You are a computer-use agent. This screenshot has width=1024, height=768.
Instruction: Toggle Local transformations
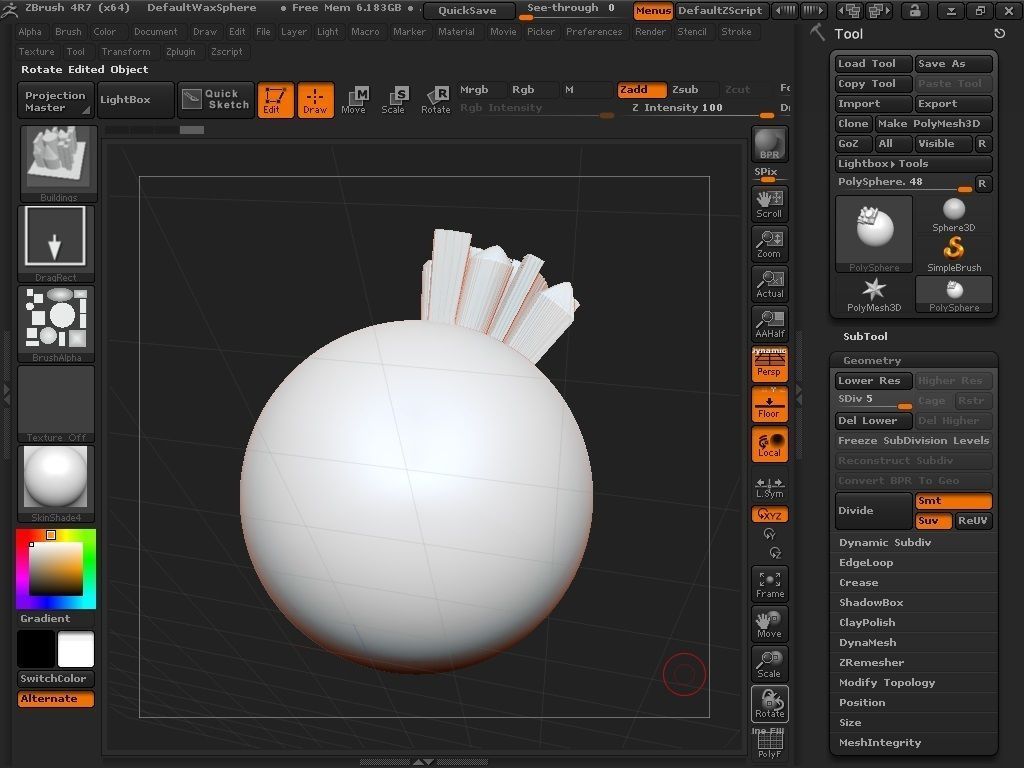[769, 444]
